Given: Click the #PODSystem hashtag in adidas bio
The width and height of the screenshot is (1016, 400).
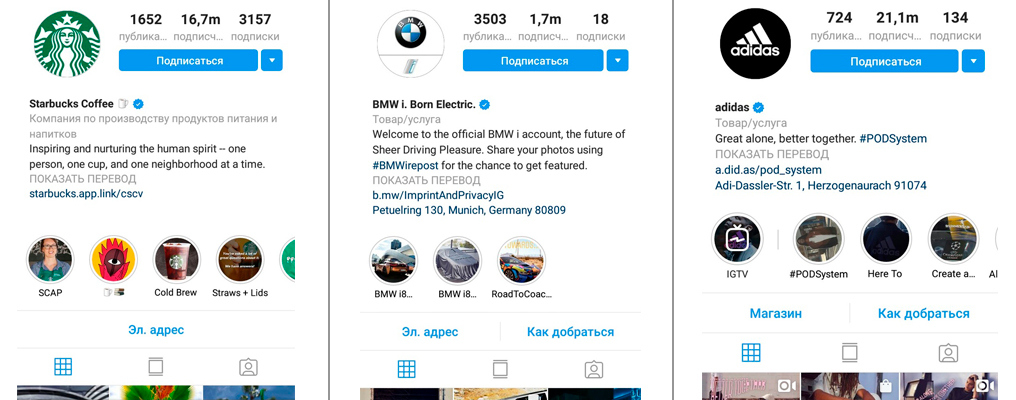Looking at the screenshot, I should [x=894, y=139].
